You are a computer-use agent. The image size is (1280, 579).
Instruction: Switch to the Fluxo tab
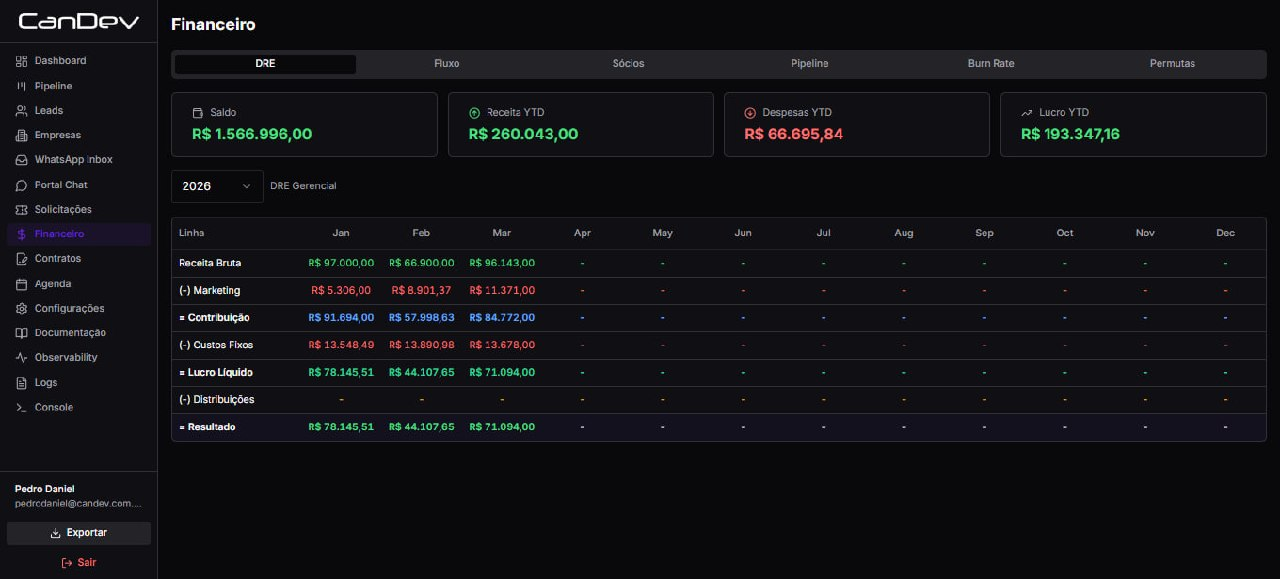(x=447, y=63)
